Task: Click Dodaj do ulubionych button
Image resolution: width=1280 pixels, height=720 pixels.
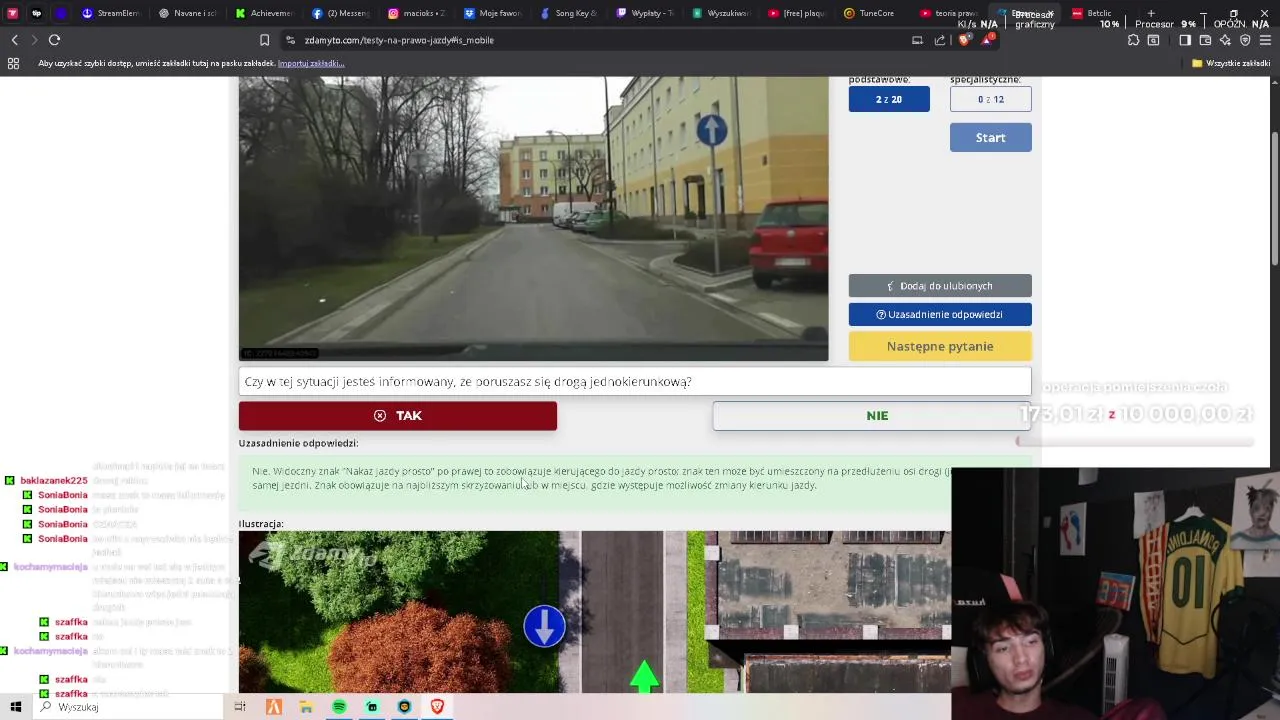Action: click(940, 286)
